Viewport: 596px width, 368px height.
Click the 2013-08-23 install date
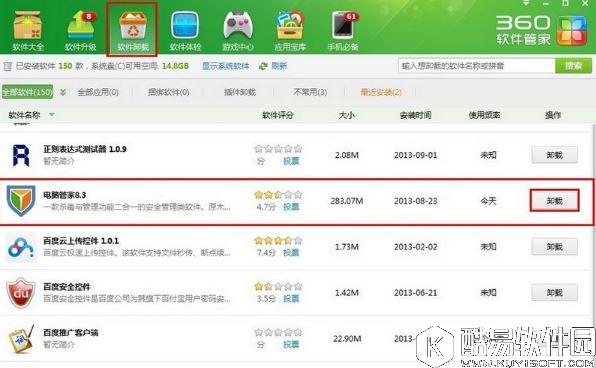415,201
